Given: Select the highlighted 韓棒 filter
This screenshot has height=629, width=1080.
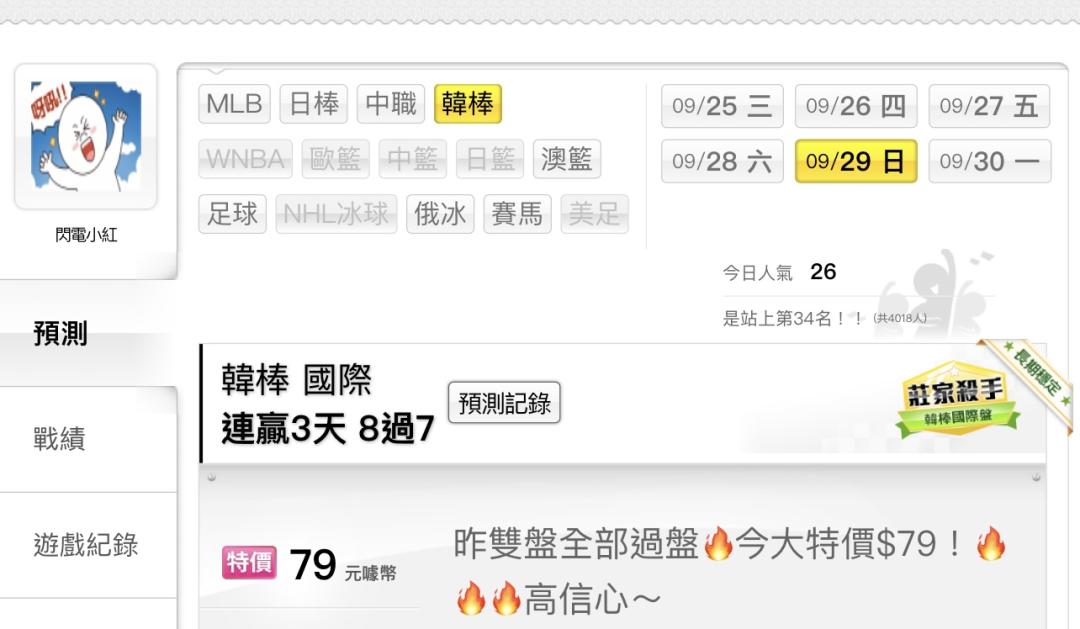Looking at the screenshot, I should (x=468, y=104).
